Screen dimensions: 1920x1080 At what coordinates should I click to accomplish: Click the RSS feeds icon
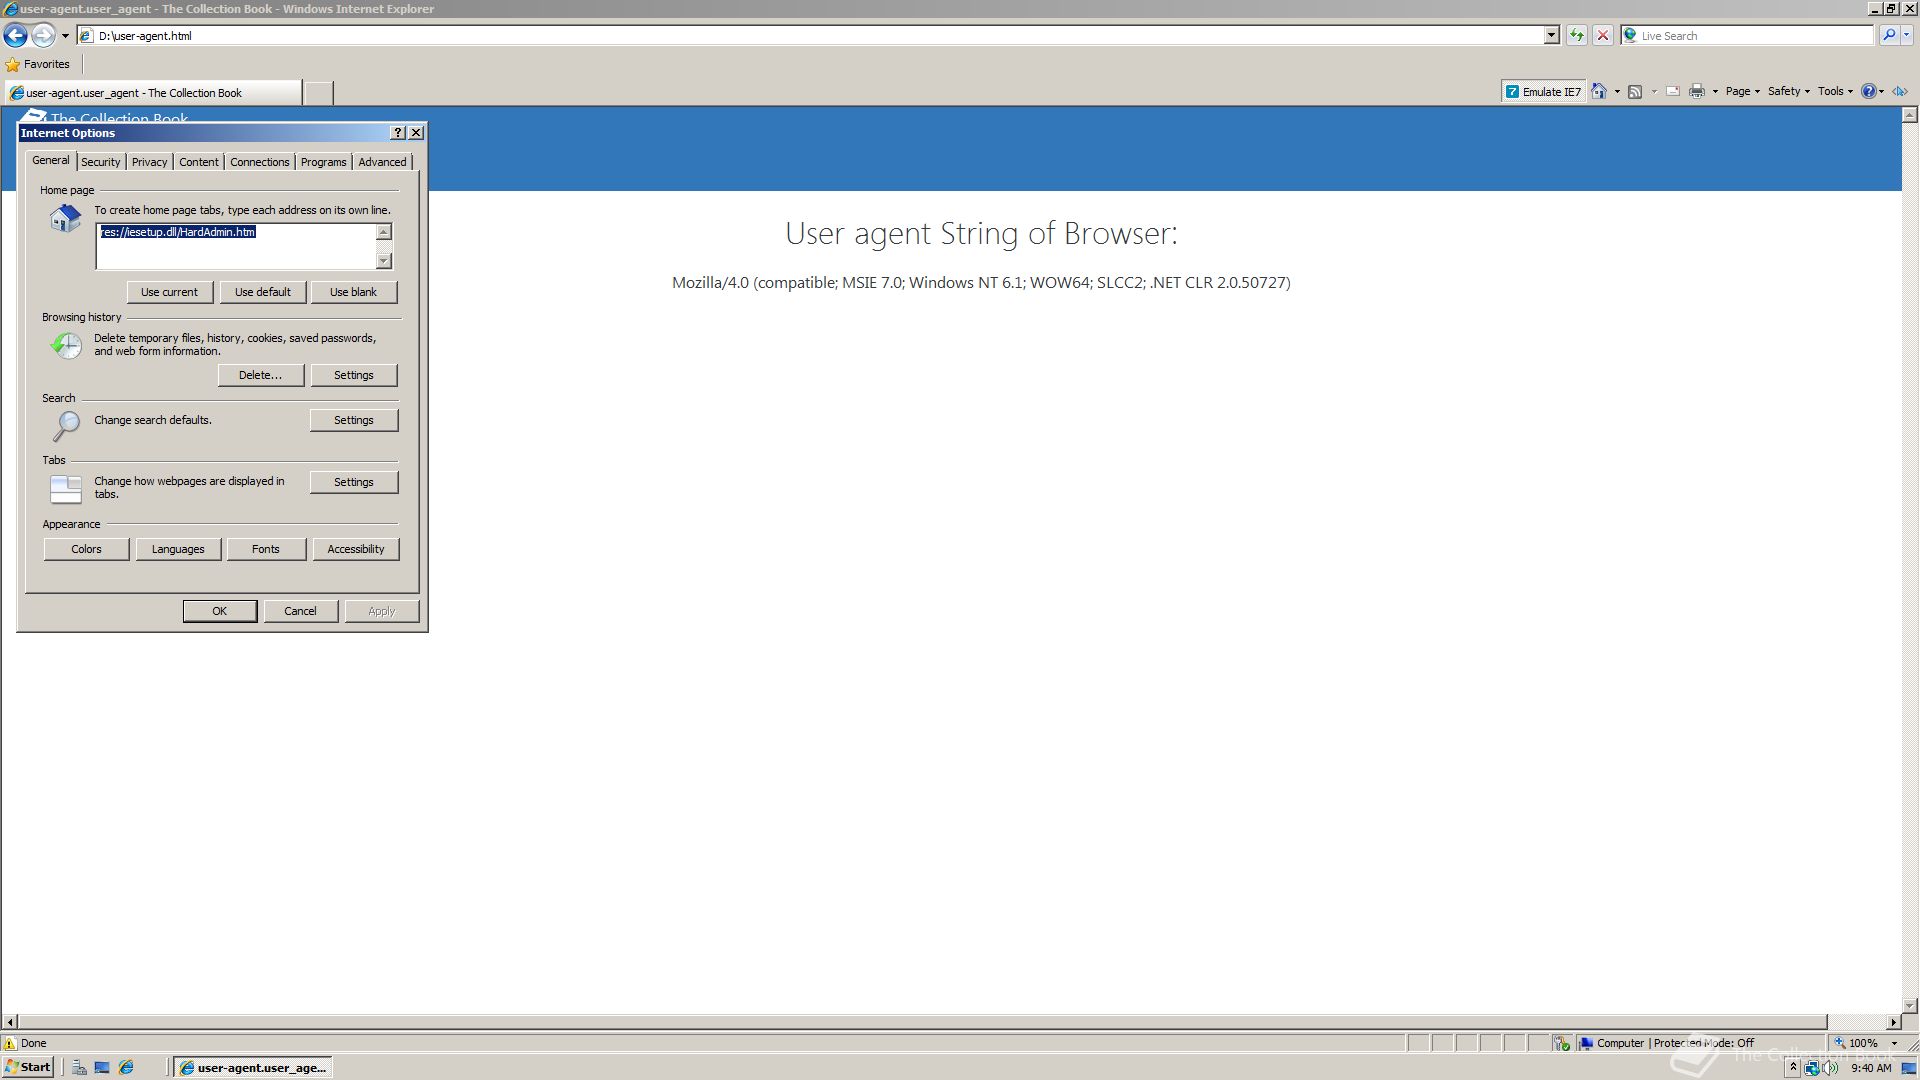tap(1635, 92)
